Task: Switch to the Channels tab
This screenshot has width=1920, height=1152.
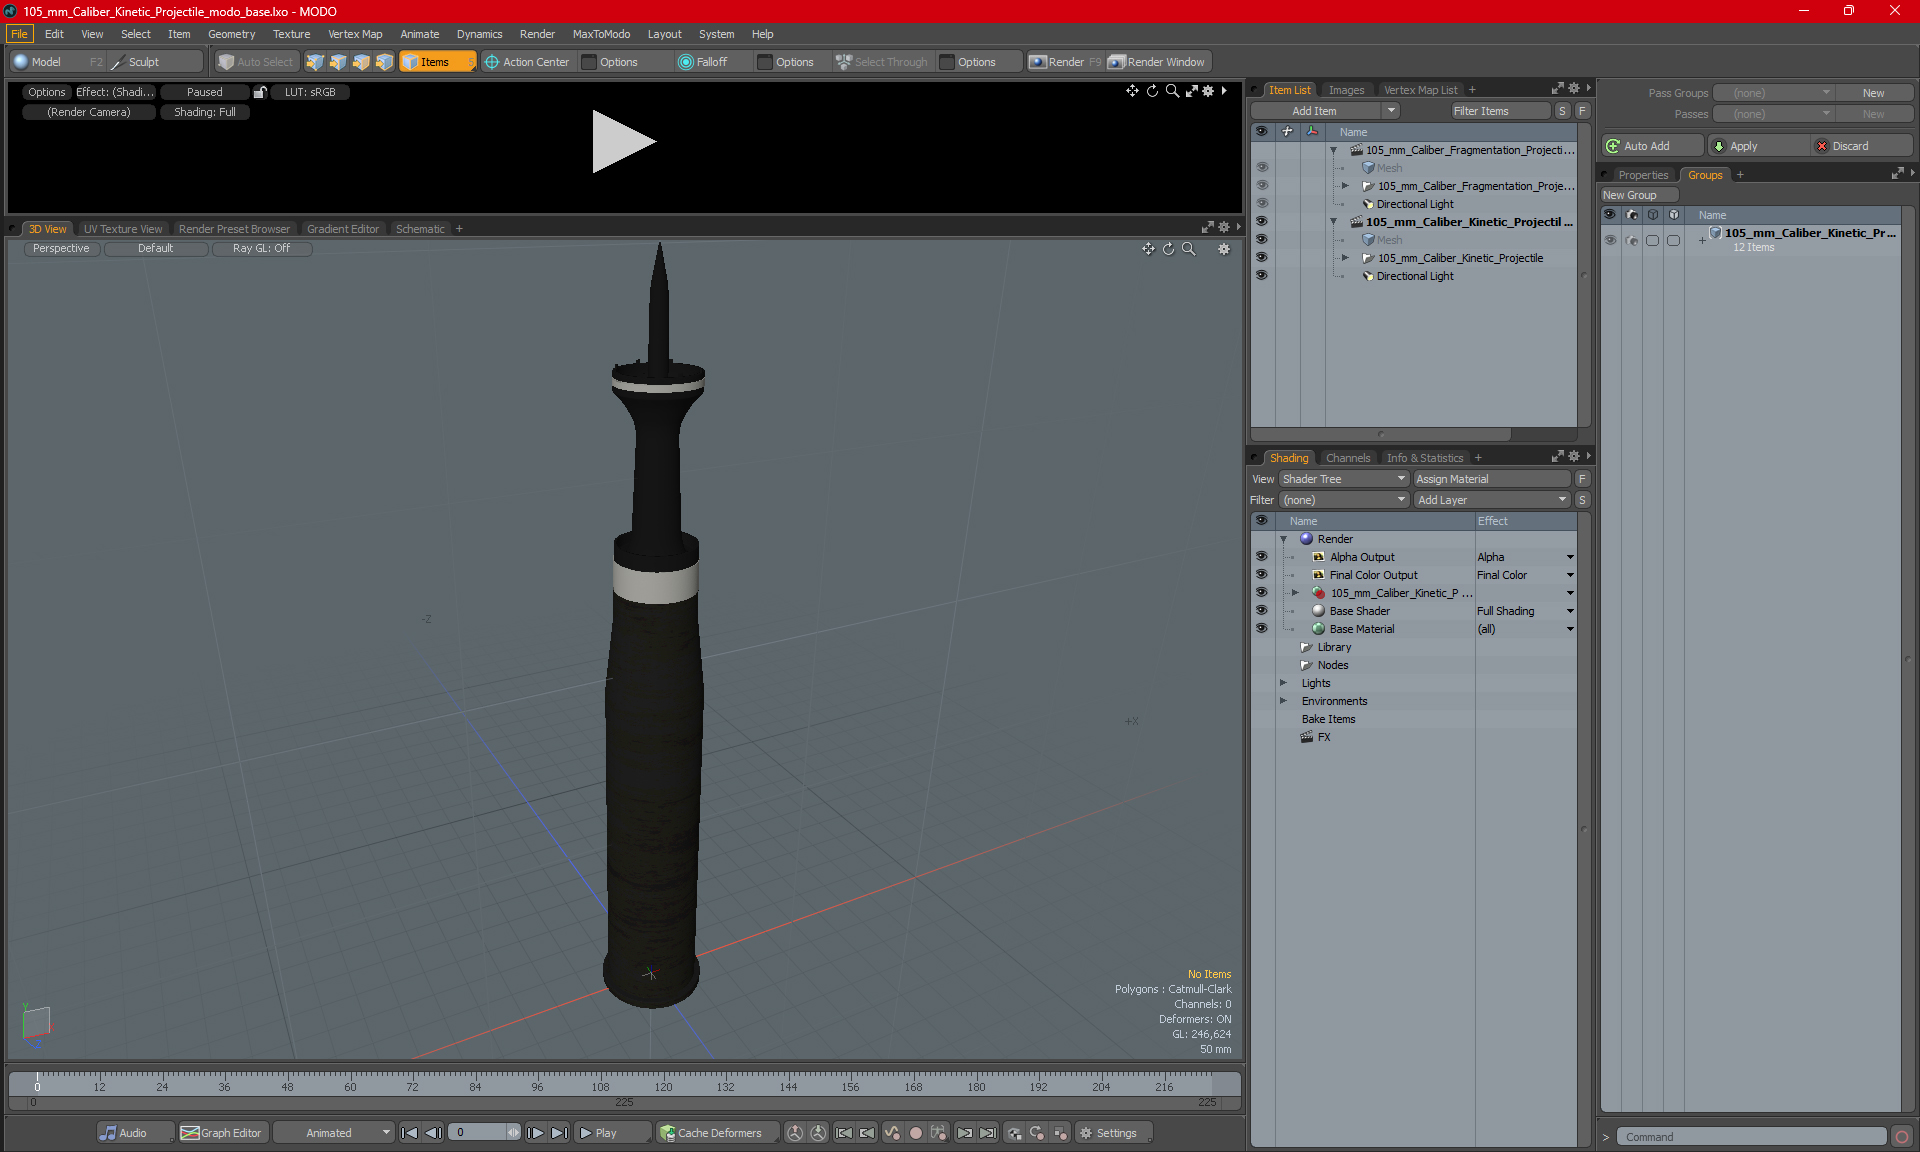Action: 1347,458
